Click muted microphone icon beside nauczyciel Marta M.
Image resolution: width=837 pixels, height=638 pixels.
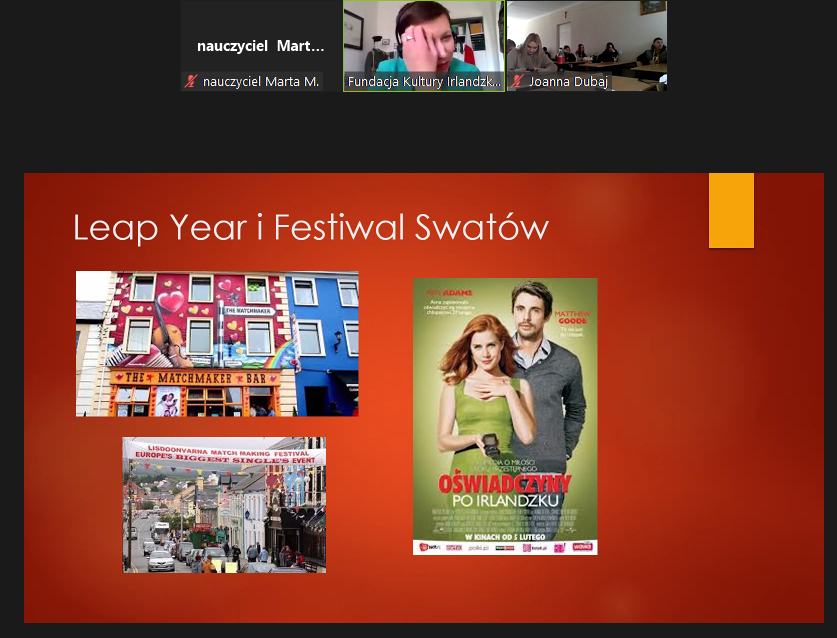[191, 82]
